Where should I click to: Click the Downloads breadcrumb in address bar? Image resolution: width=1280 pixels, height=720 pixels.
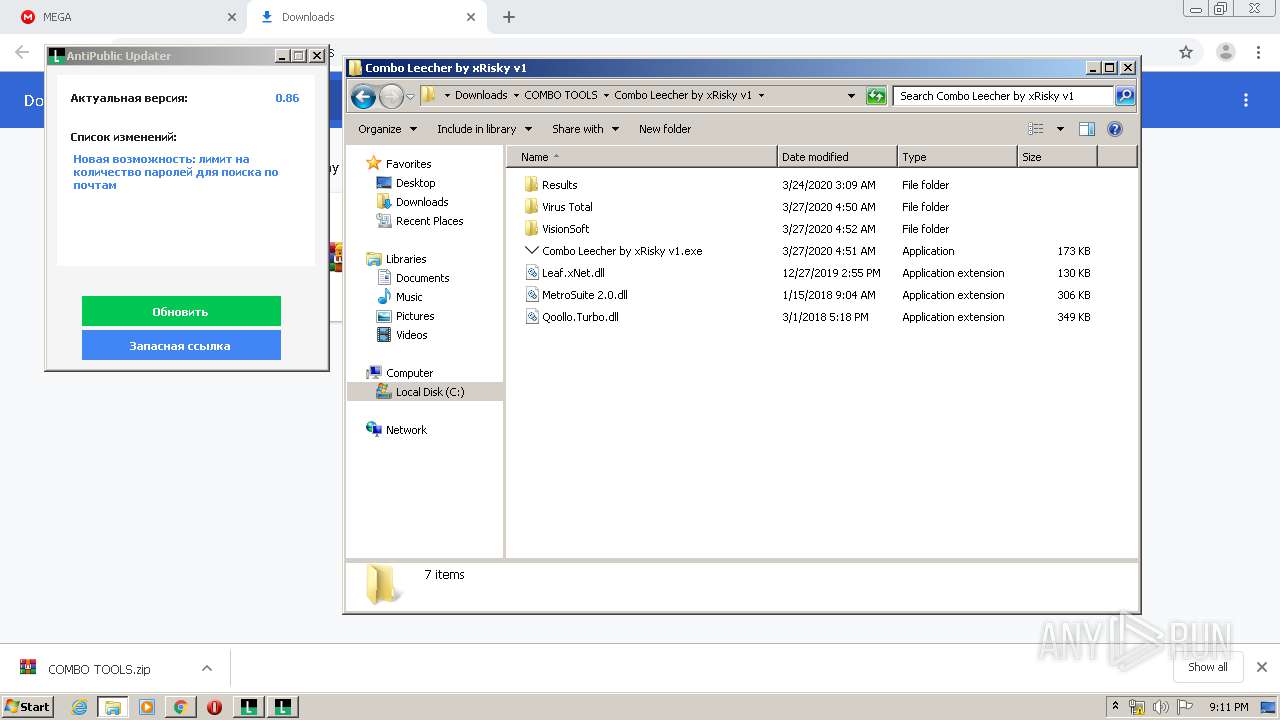pos(481,96)
